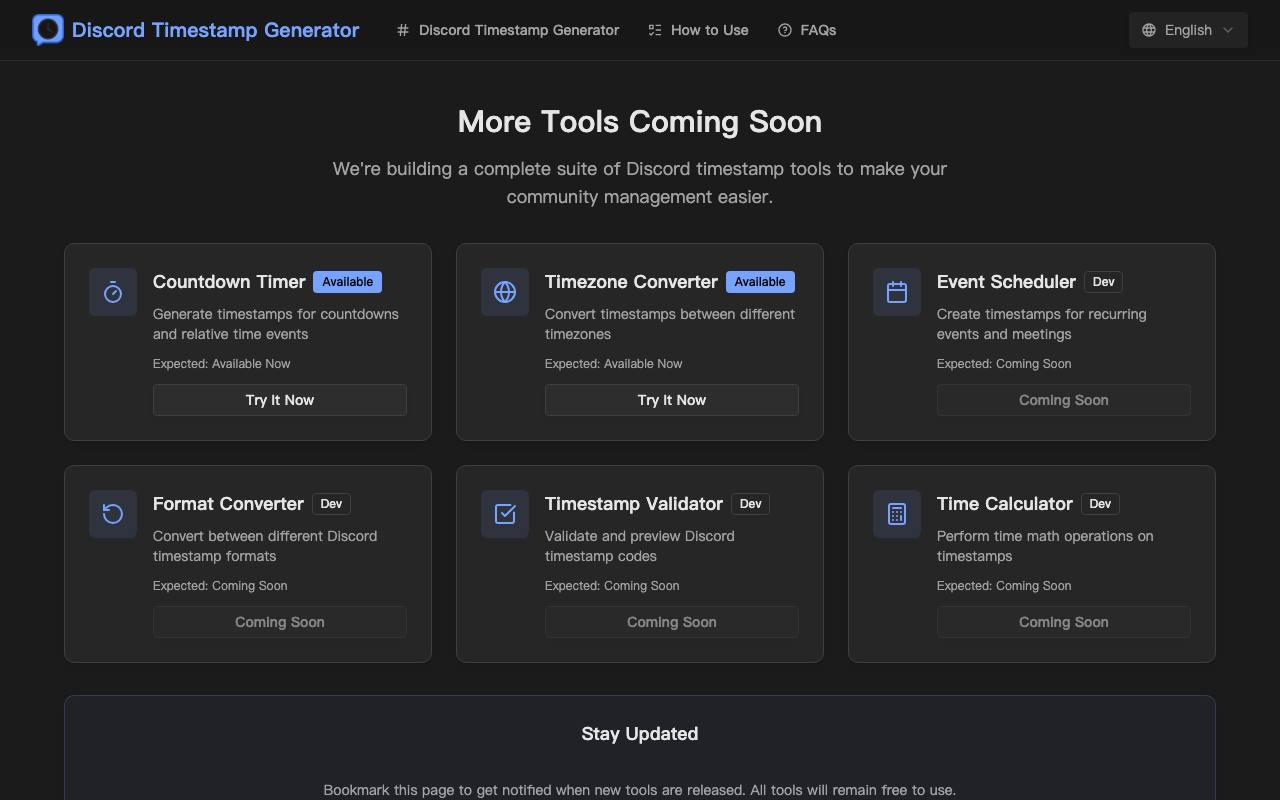Click 'Expected: Coming Soon' under Timestamp Validator
Image resolution: width=1280 pixels, height=800 pixels.
(612, 586)
